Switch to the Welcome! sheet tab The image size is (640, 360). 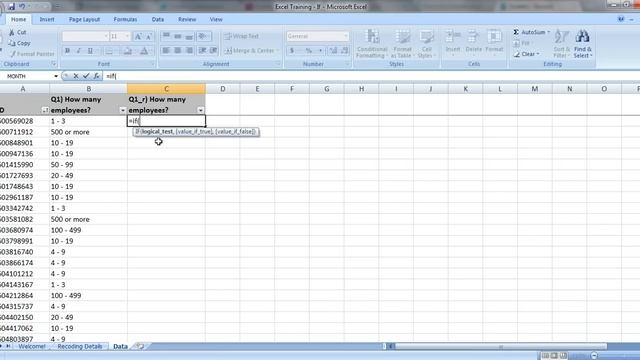[31, 346]
